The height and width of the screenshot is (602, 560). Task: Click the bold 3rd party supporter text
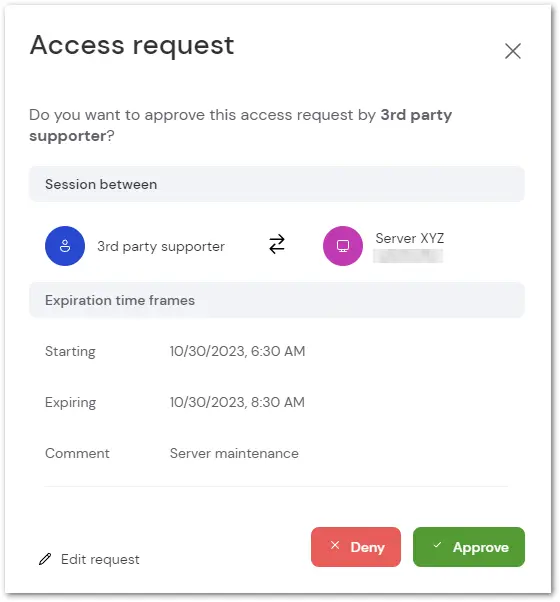pos(241,125)
